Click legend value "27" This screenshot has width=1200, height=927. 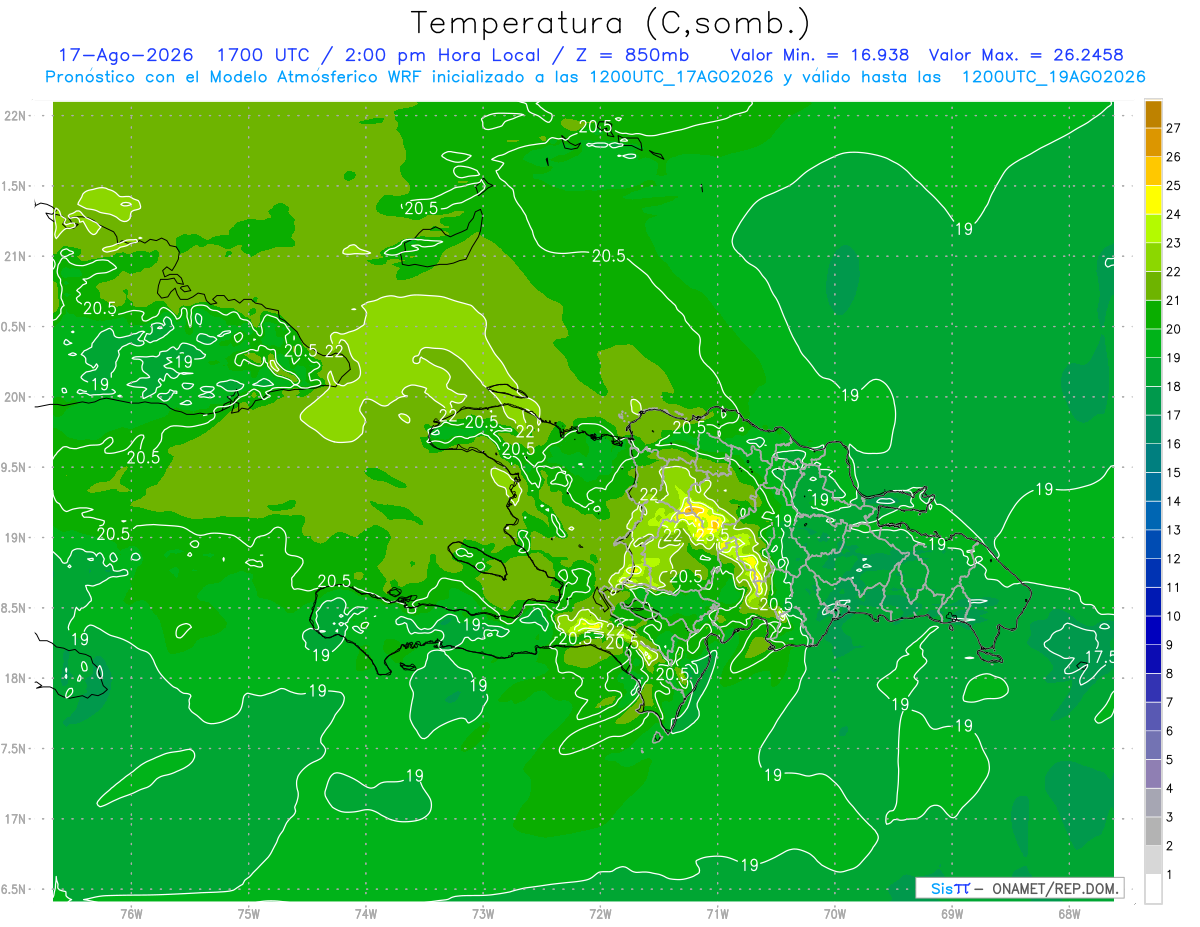(1174, 128)
